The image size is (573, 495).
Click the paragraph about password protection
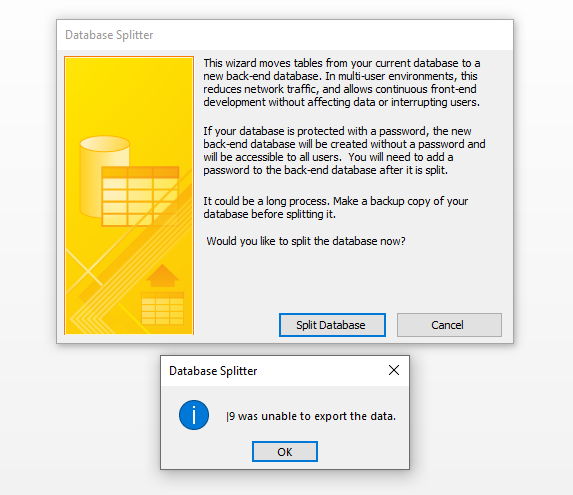point(344,151)
